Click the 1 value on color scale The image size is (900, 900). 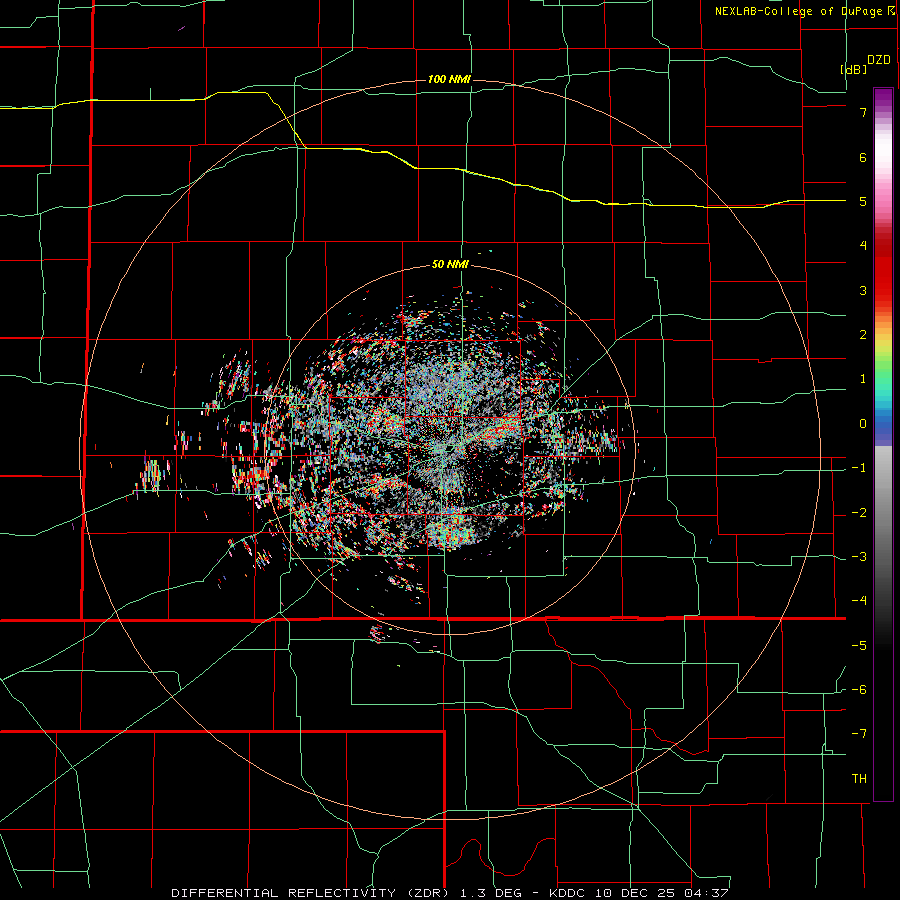pyautogui.click(x=863, y=379)
